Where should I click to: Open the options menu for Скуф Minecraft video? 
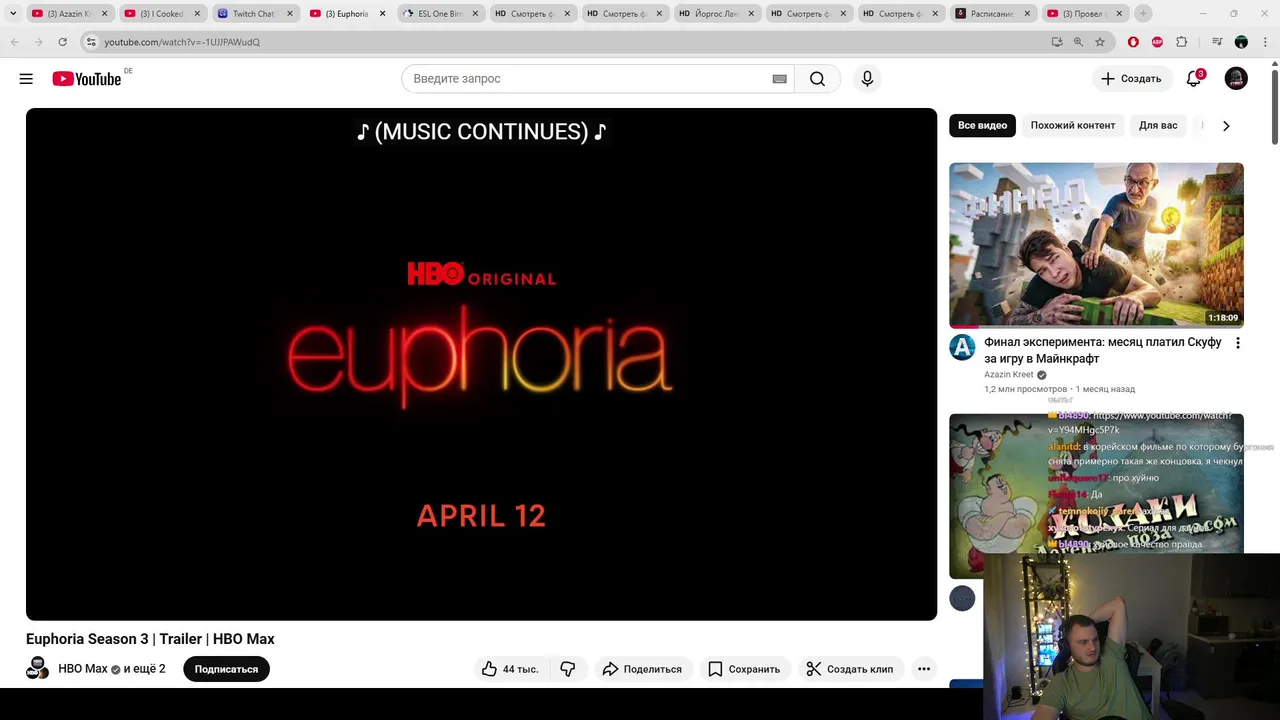point(1237,343)
